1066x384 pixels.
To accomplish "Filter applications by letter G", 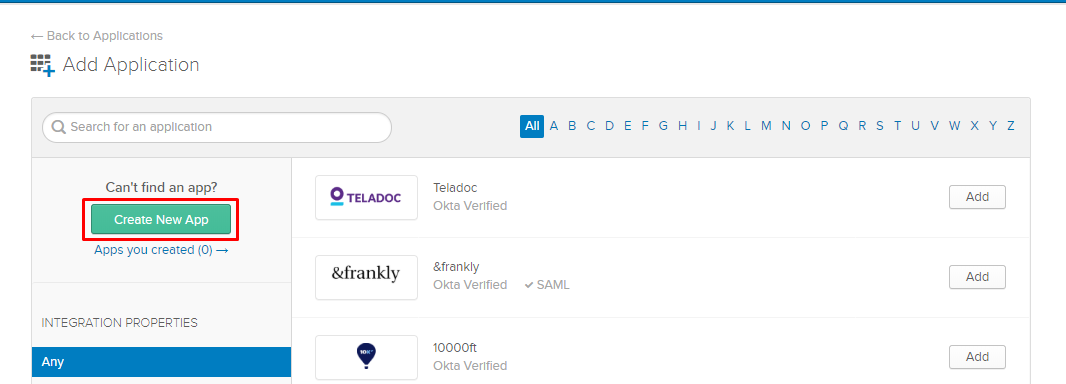I will coord(664,126).
